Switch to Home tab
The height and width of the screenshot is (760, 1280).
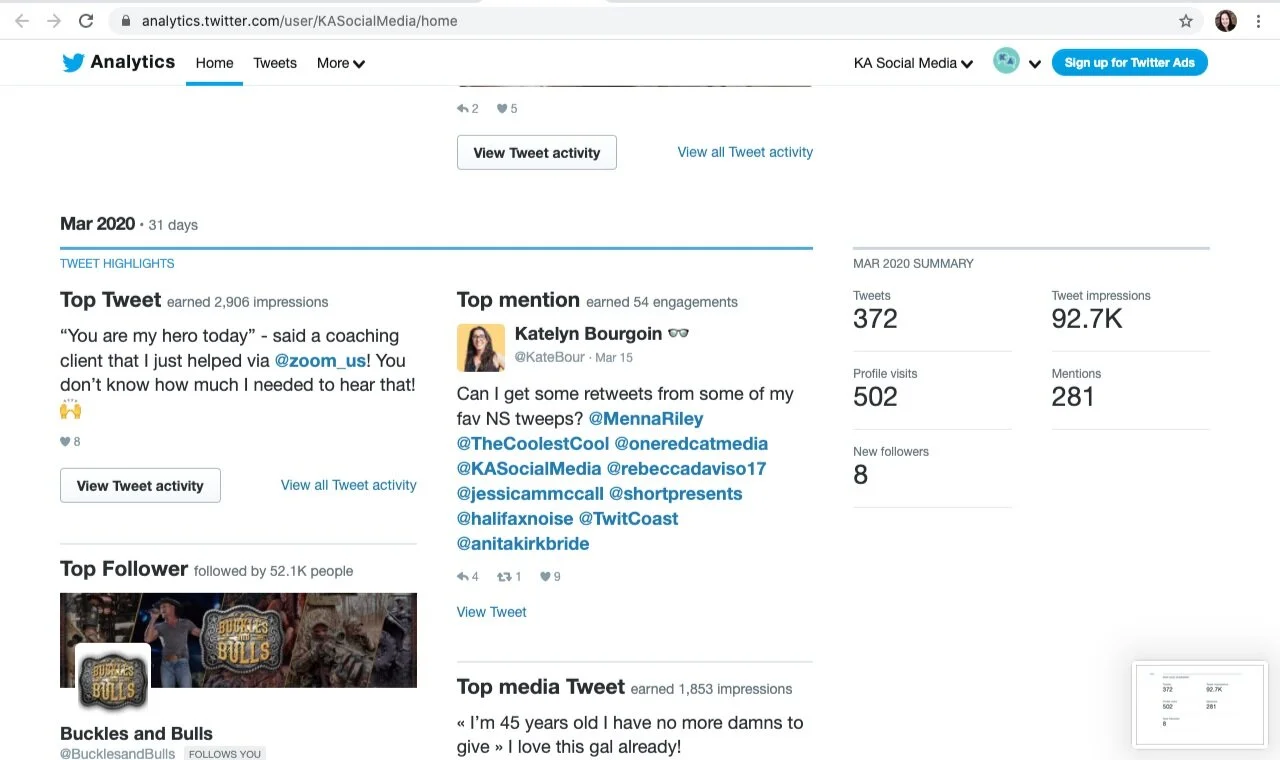214,63
